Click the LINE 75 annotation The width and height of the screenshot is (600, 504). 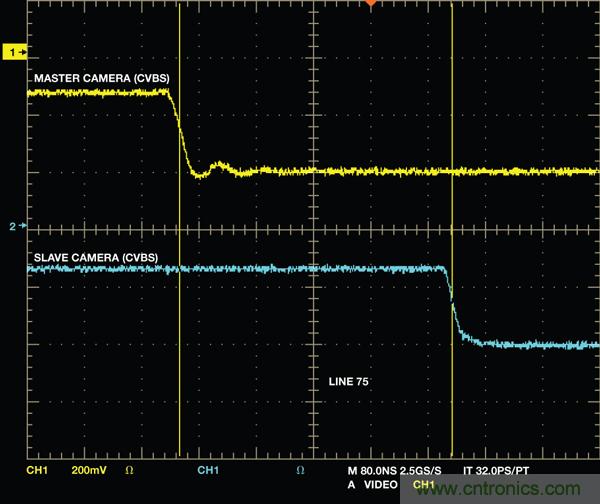[x=350, y=382]
